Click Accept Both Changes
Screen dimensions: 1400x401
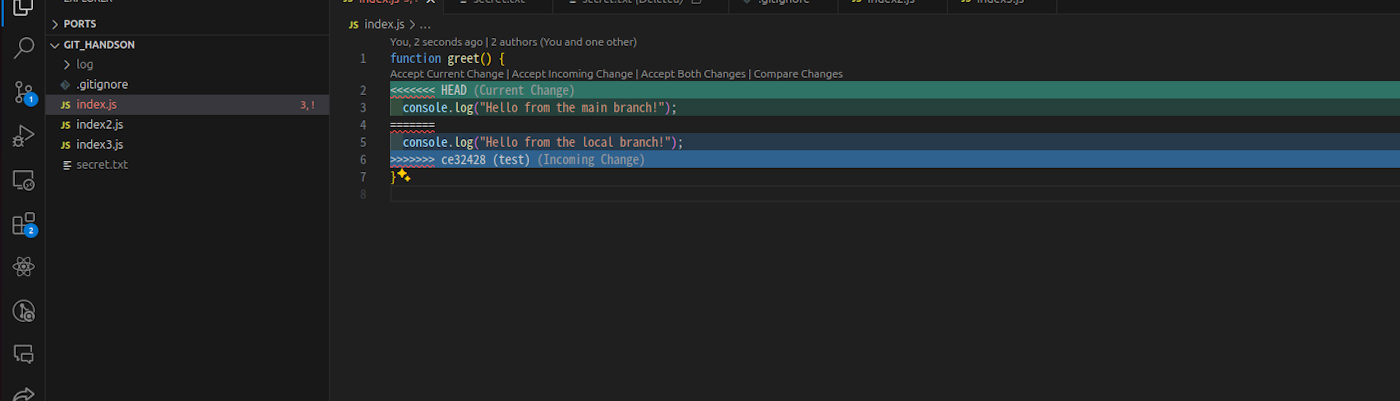693,74
